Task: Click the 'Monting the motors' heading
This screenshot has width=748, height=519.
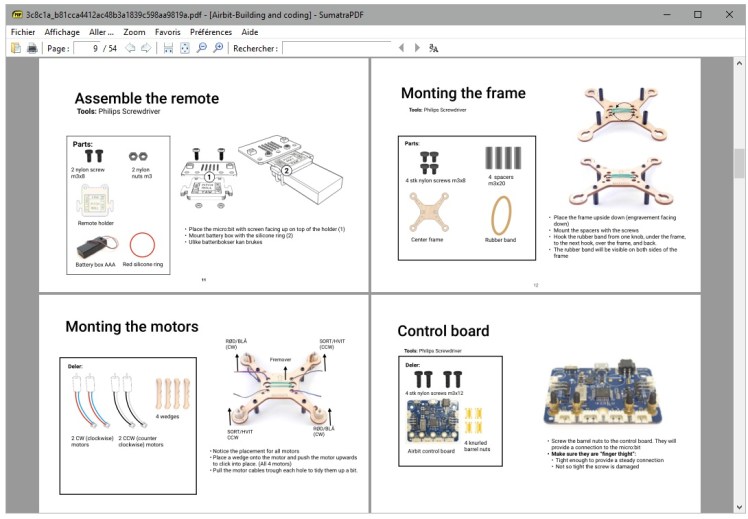Action: (132, 326)
